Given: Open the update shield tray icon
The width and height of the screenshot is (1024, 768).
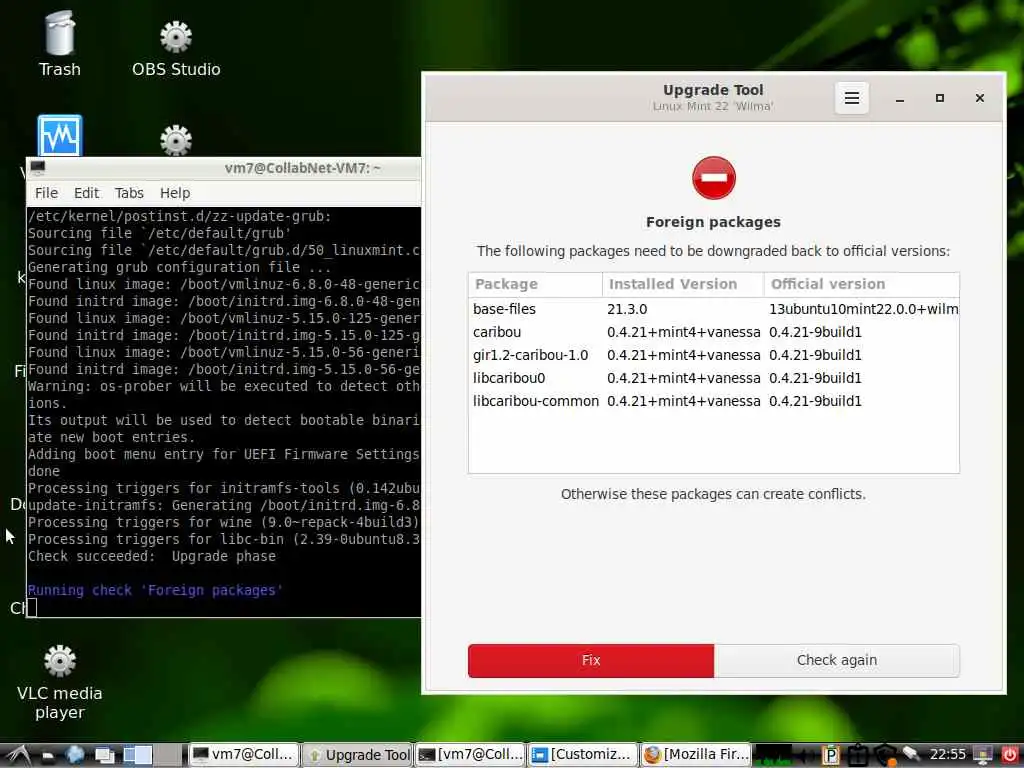Looking at the screenshot, I should [886, 755].
